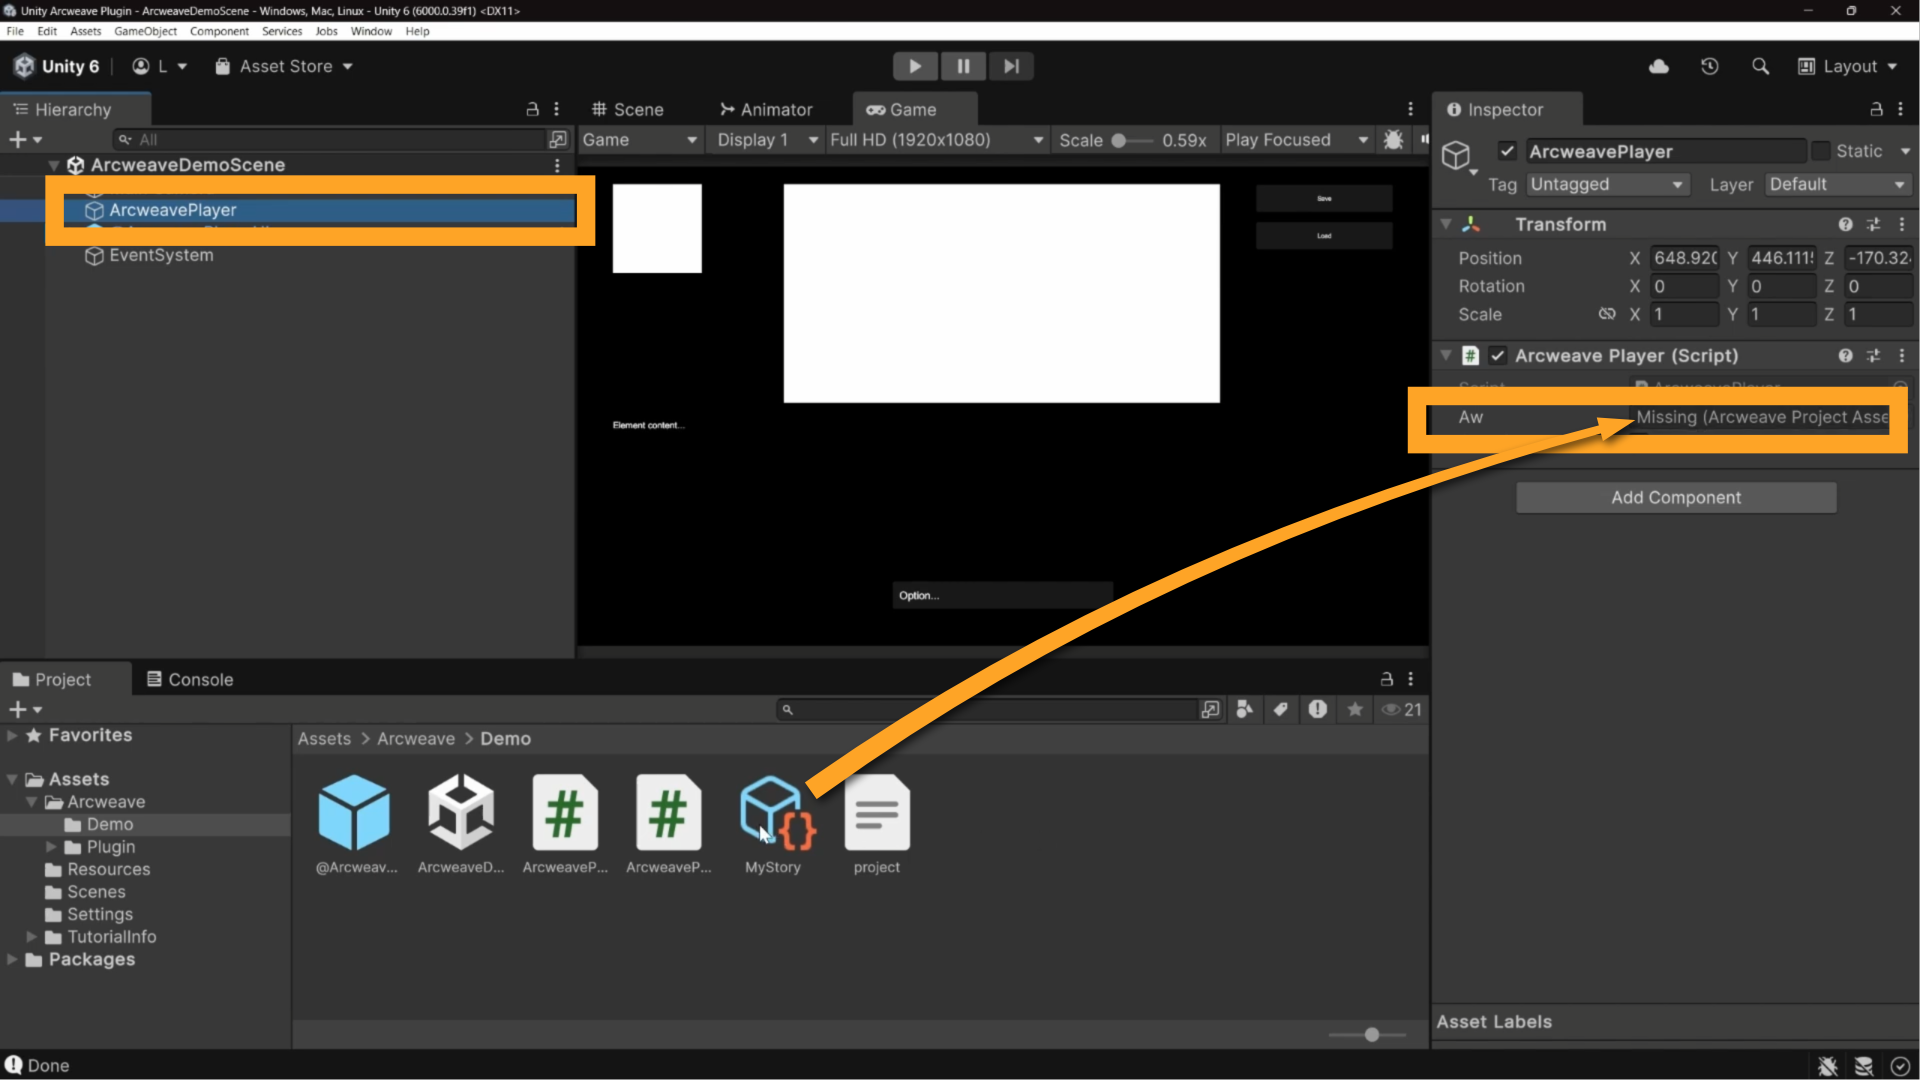Open Arcweave Player script preset icon
This screenshot has height=1080, width=1920.
(1873, 355)
